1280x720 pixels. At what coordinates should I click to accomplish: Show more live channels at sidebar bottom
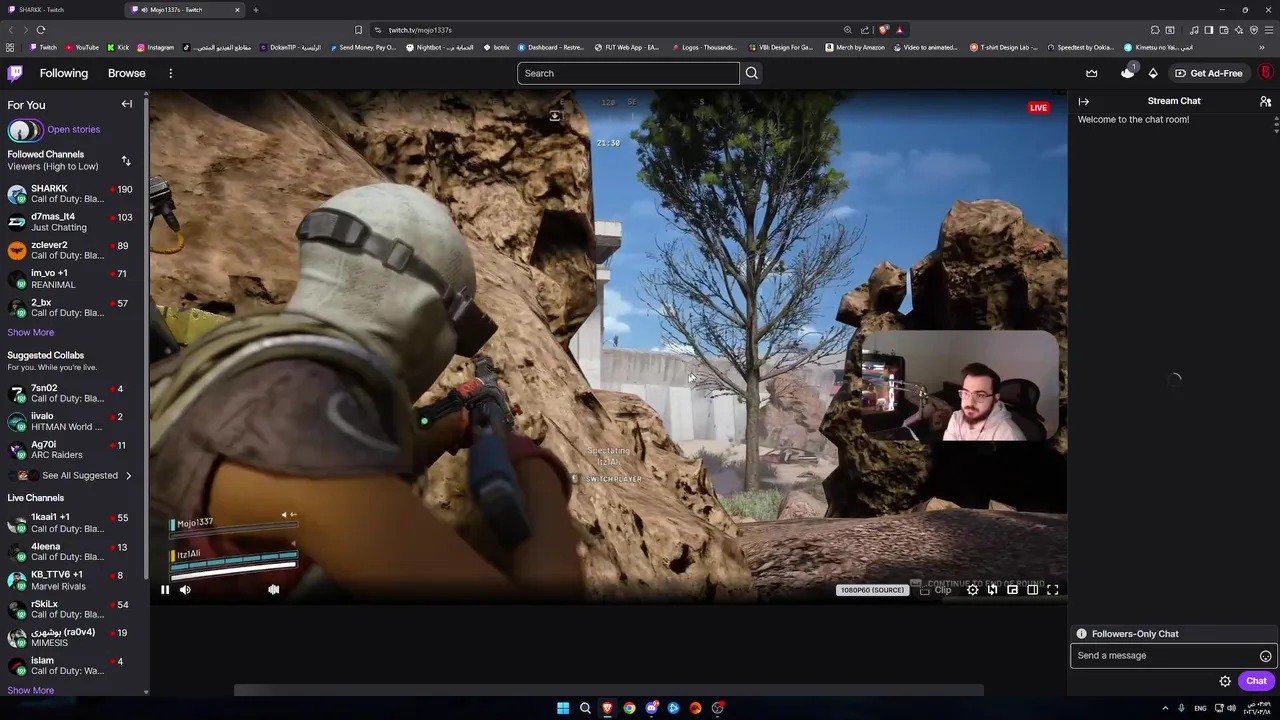(31, 690)
